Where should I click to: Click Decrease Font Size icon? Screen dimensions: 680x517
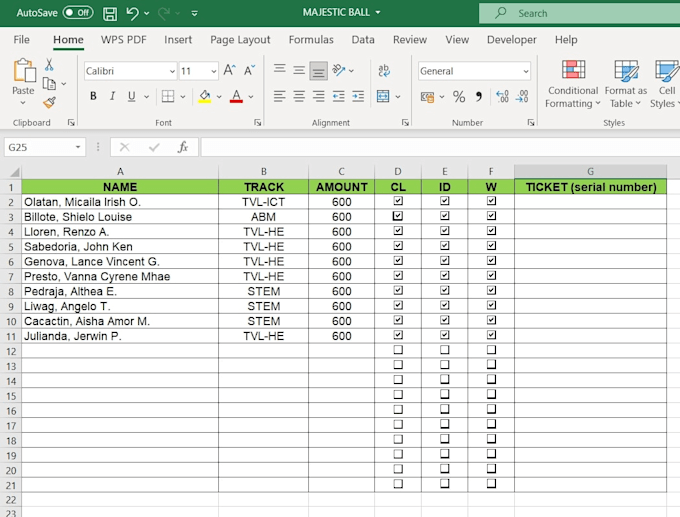pos(249,70)
